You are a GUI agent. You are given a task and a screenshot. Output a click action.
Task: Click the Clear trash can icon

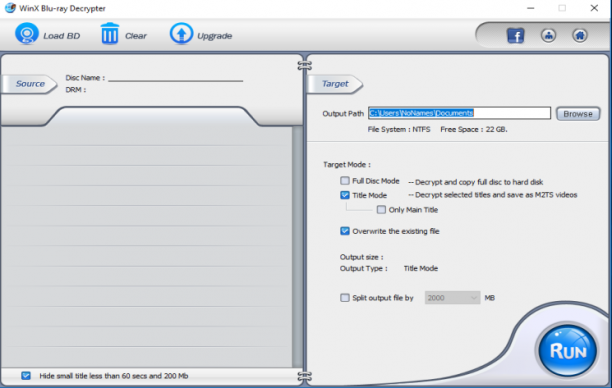click(110, 34)
